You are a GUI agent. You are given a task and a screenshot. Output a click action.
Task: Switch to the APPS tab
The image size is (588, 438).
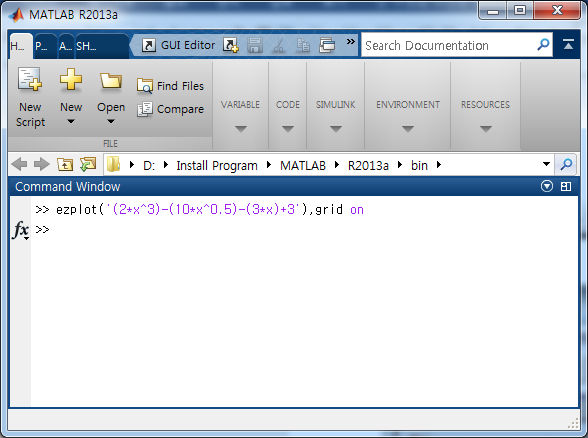tap(66, 46)
